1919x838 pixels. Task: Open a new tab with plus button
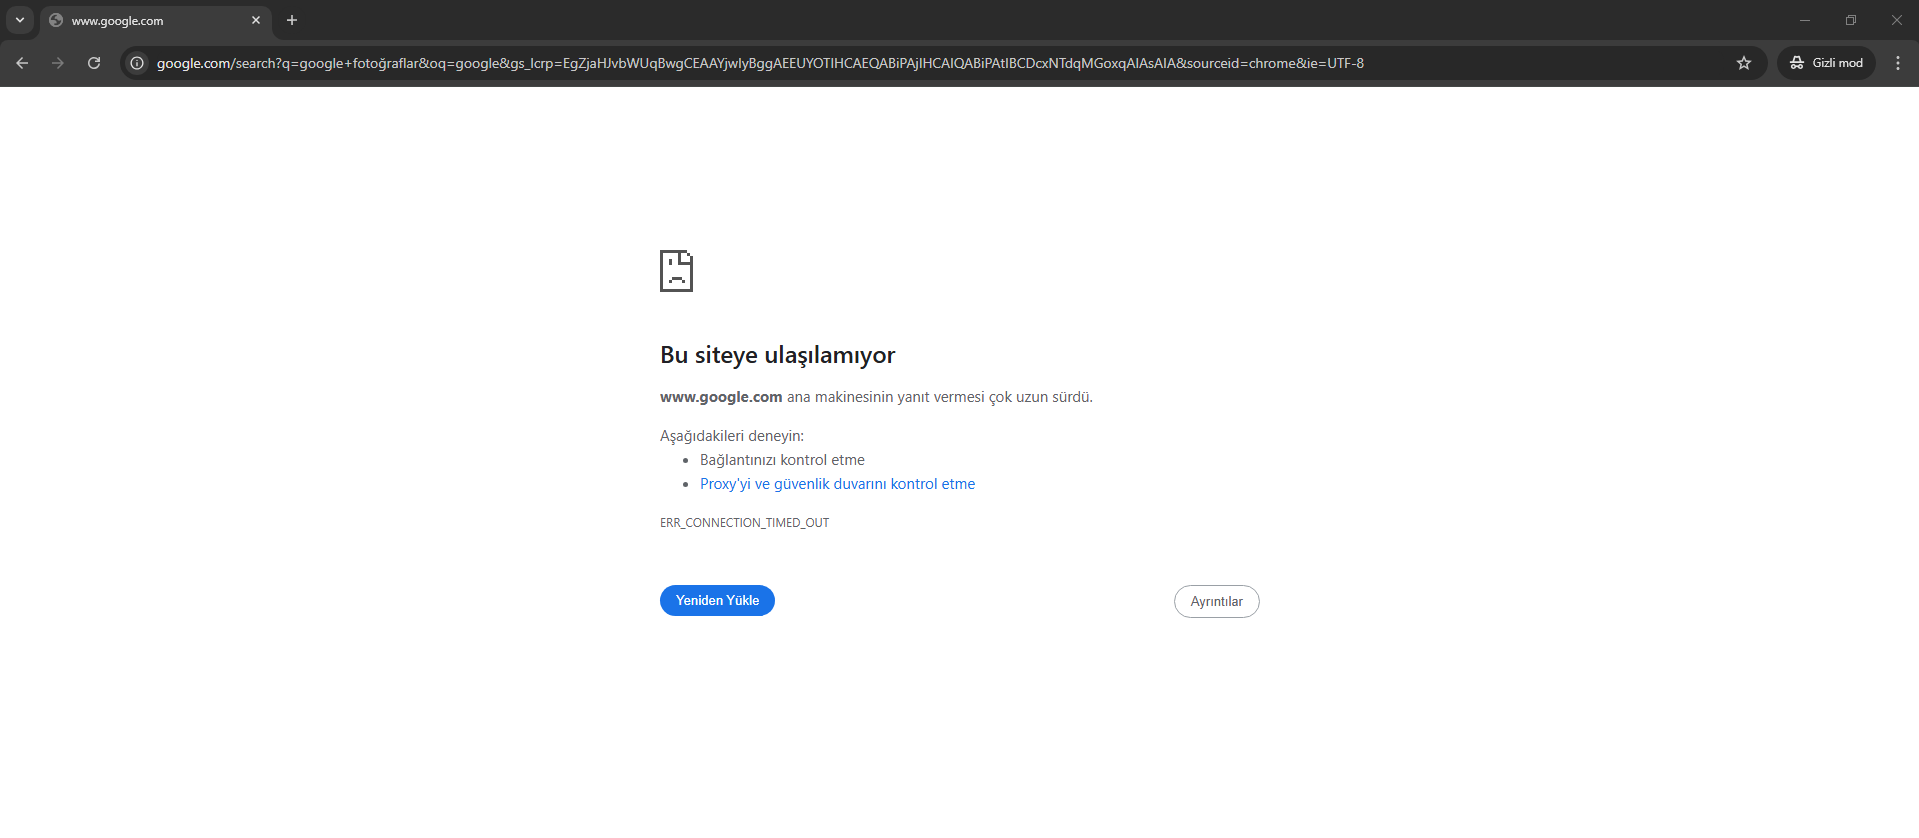(x=292, y=20)
